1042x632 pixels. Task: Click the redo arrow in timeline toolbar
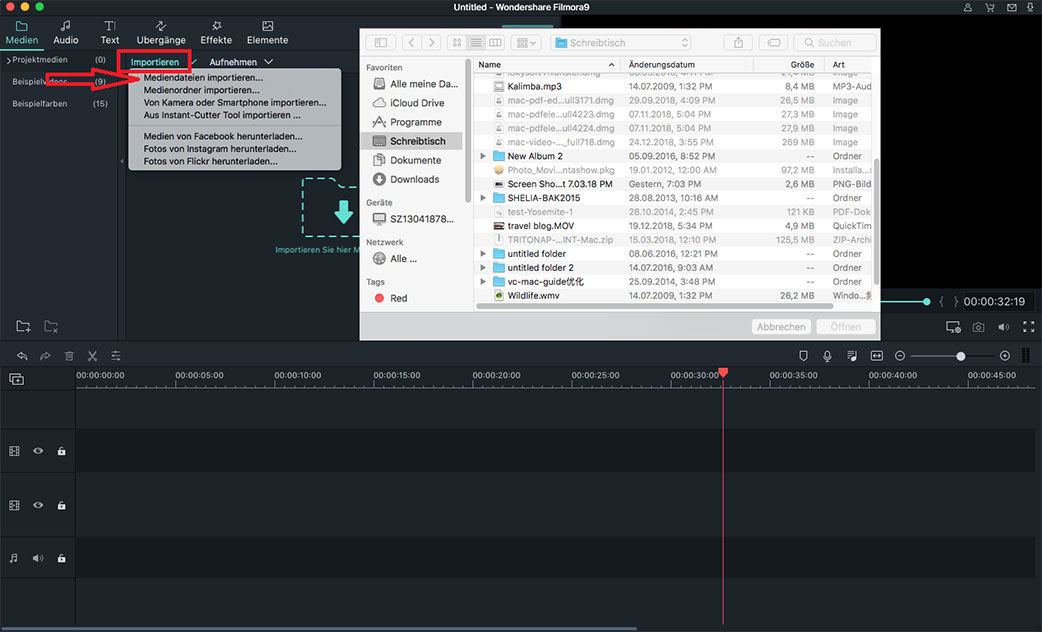point(45,356)
